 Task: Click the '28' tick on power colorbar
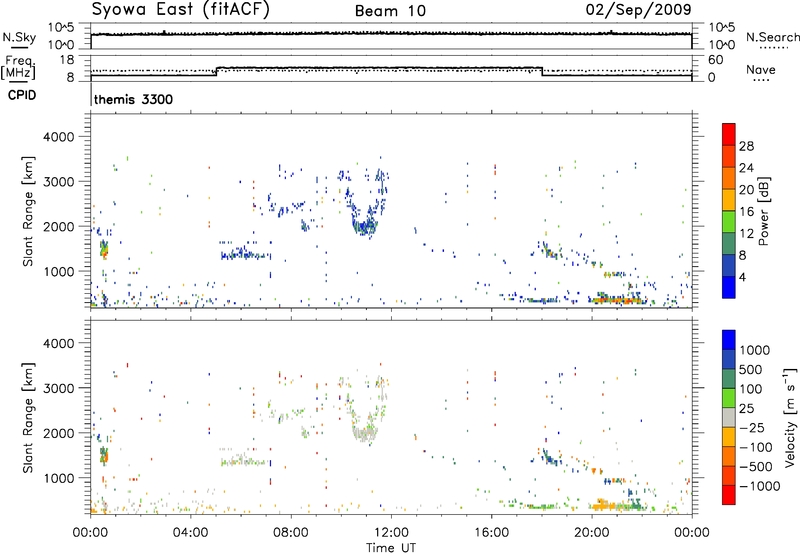(746, 146)
